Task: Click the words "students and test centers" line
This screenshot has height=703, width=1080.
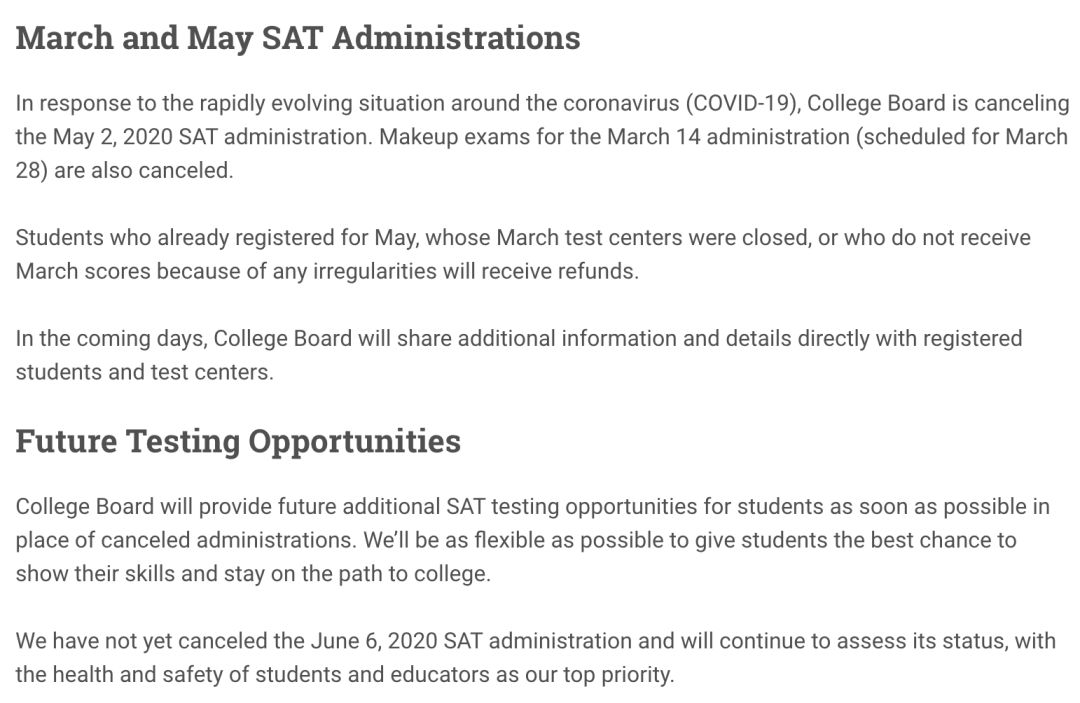Action: pyautogui.click(x=144, y=372)
